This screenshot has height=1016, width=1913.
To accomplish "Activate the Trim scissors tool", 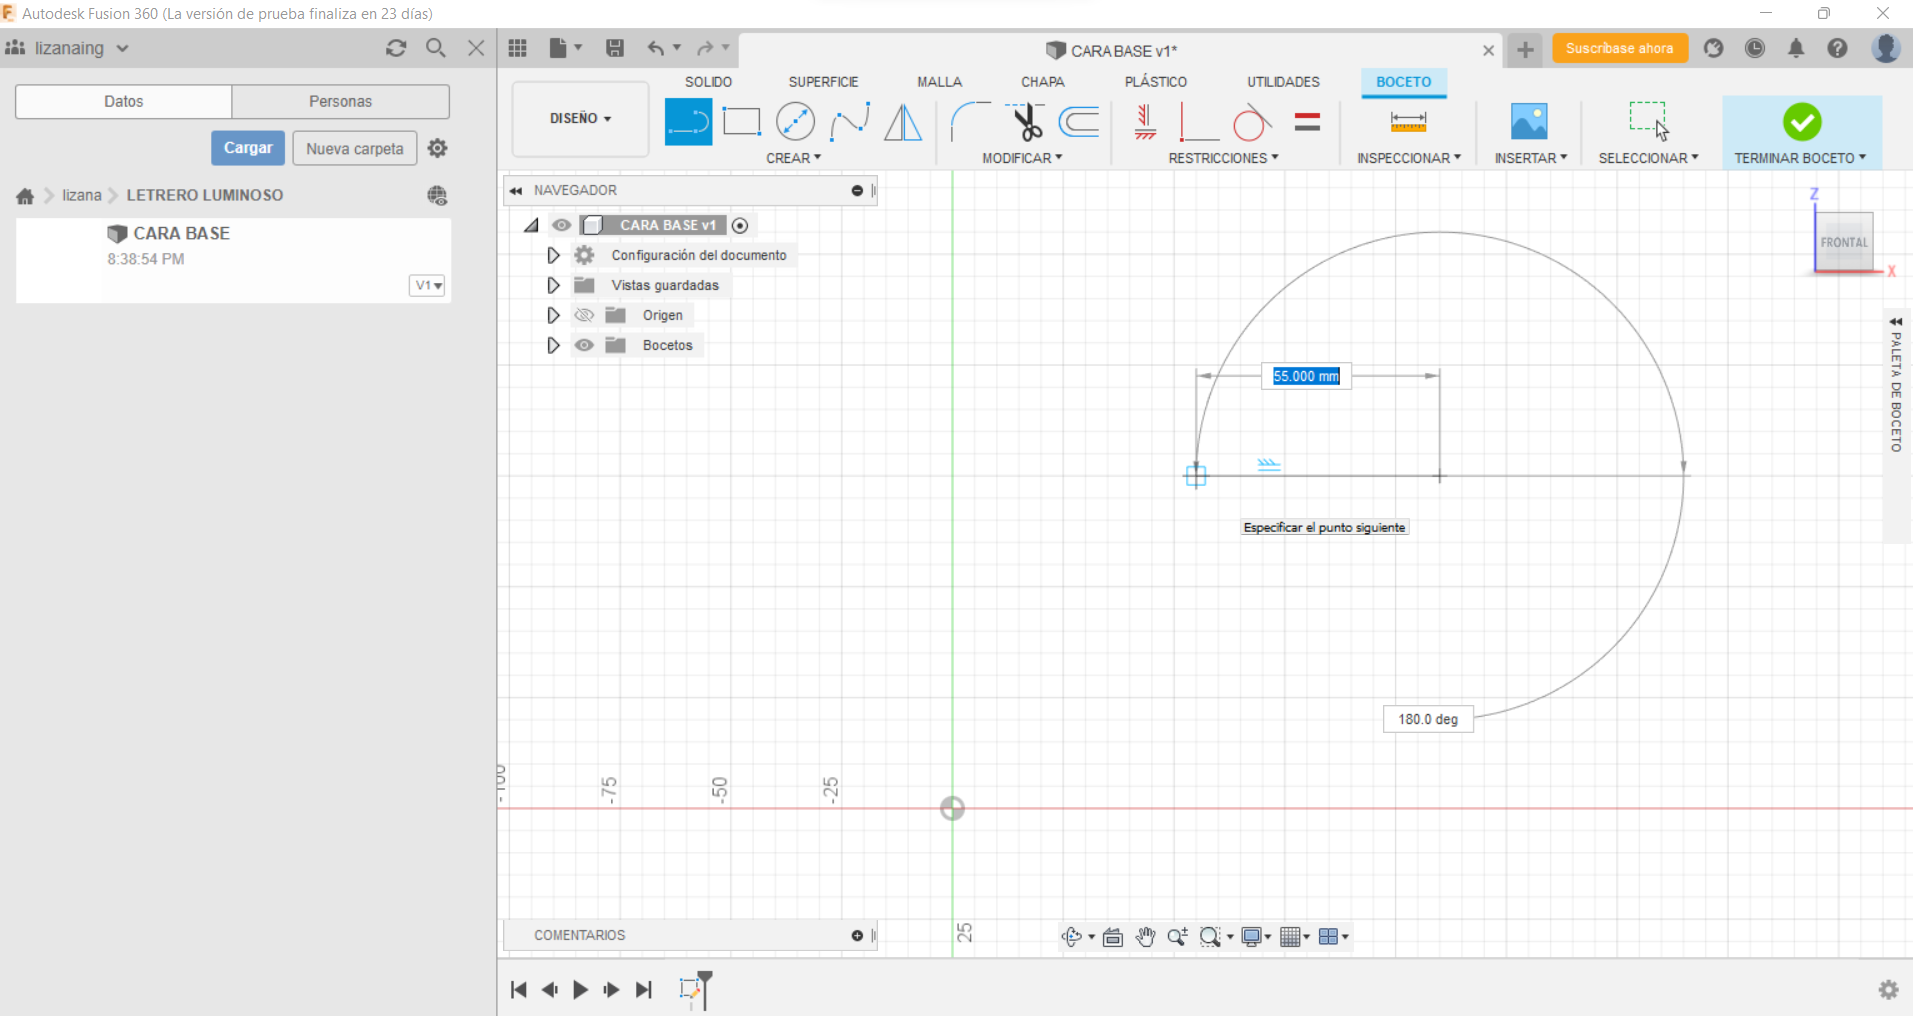I will tap(1025, 122).
